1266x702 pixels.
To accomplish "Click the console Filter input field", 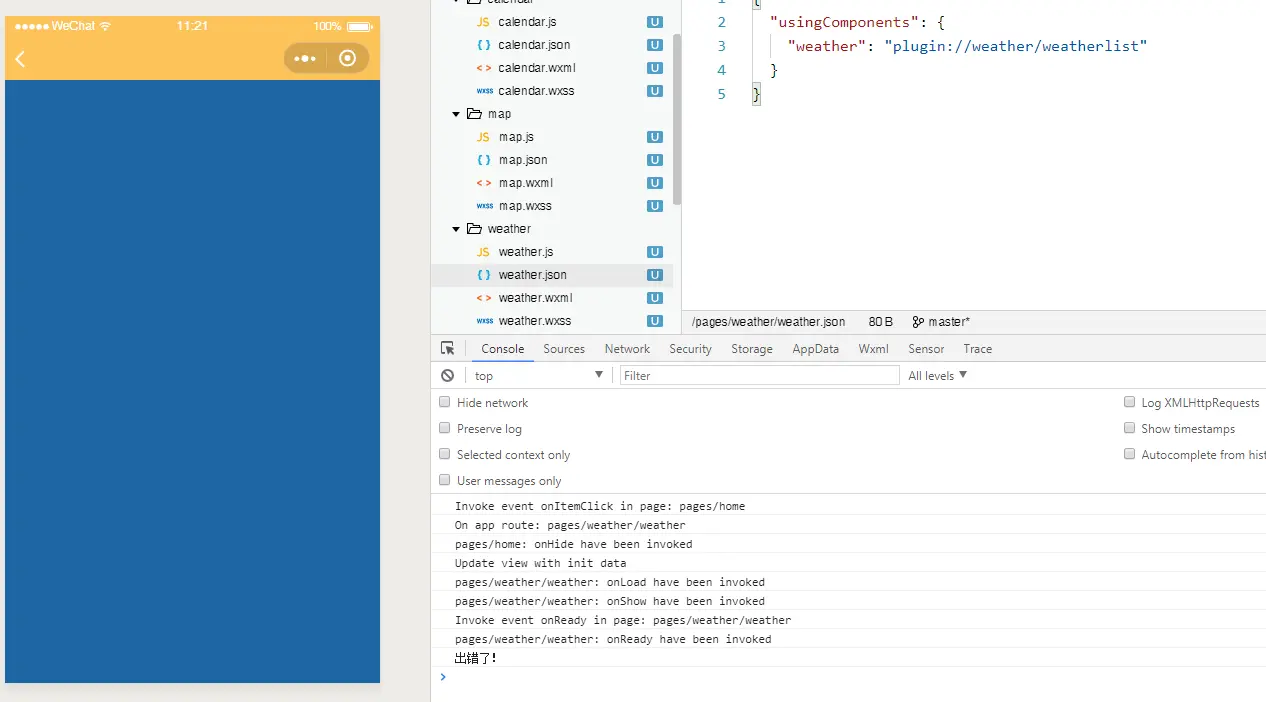I will (x=760, y=375).
